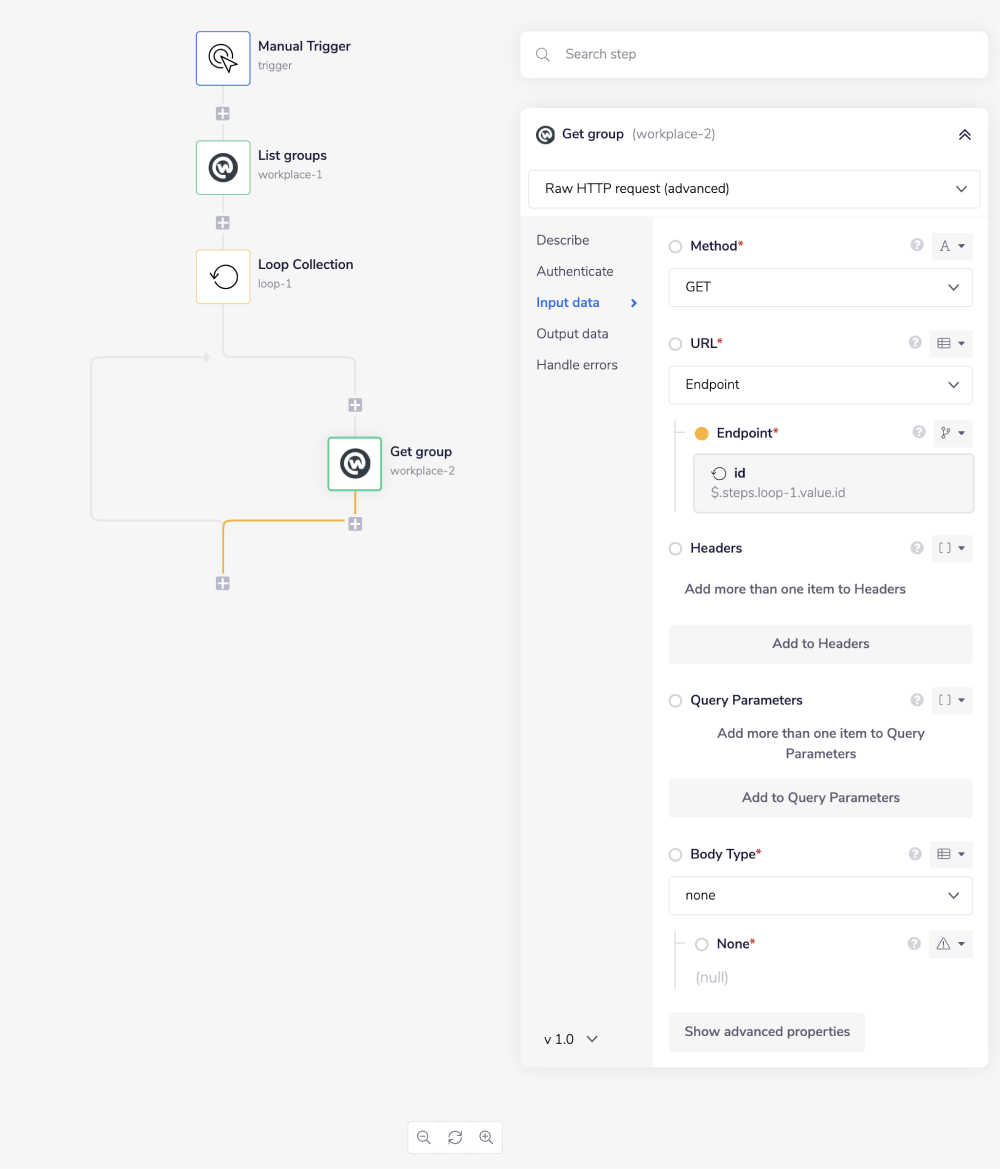Switch to the Authenticate tab
The image size is (1000, 1169).
pyautogui.click(x=574, y=271)
